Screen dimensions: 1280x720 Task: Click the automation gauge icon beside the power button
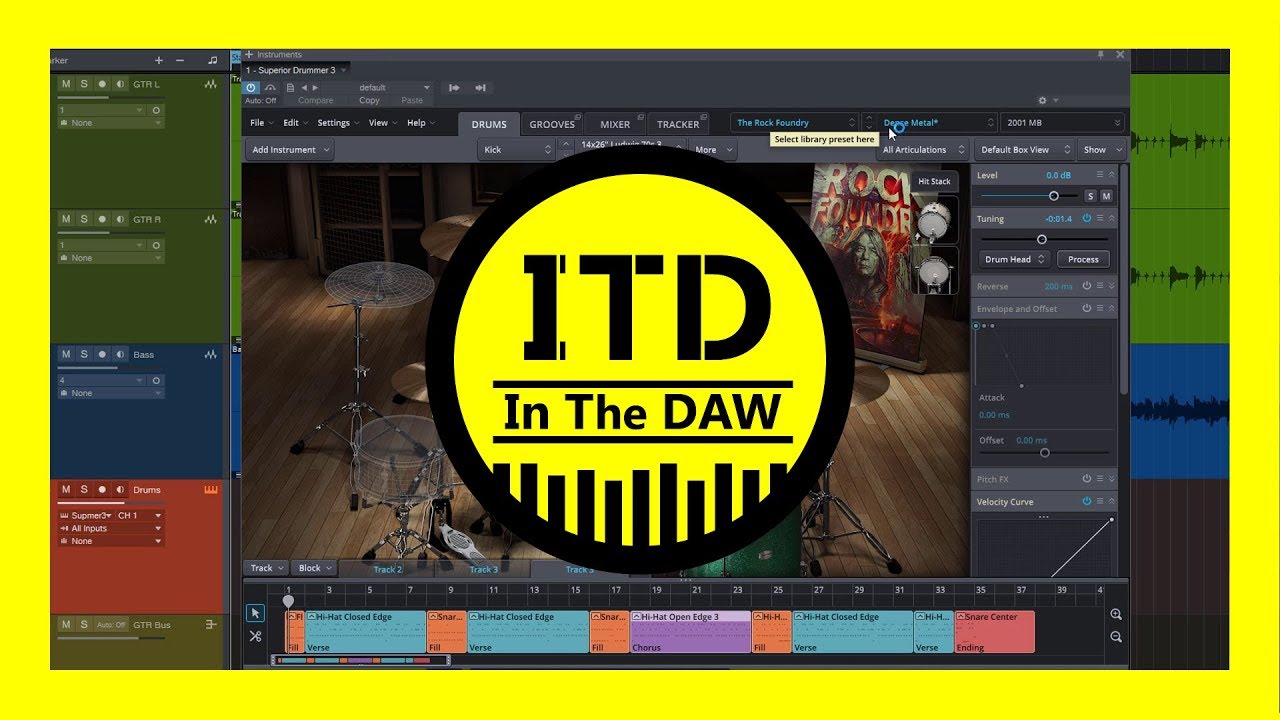(x=270, y=88)
